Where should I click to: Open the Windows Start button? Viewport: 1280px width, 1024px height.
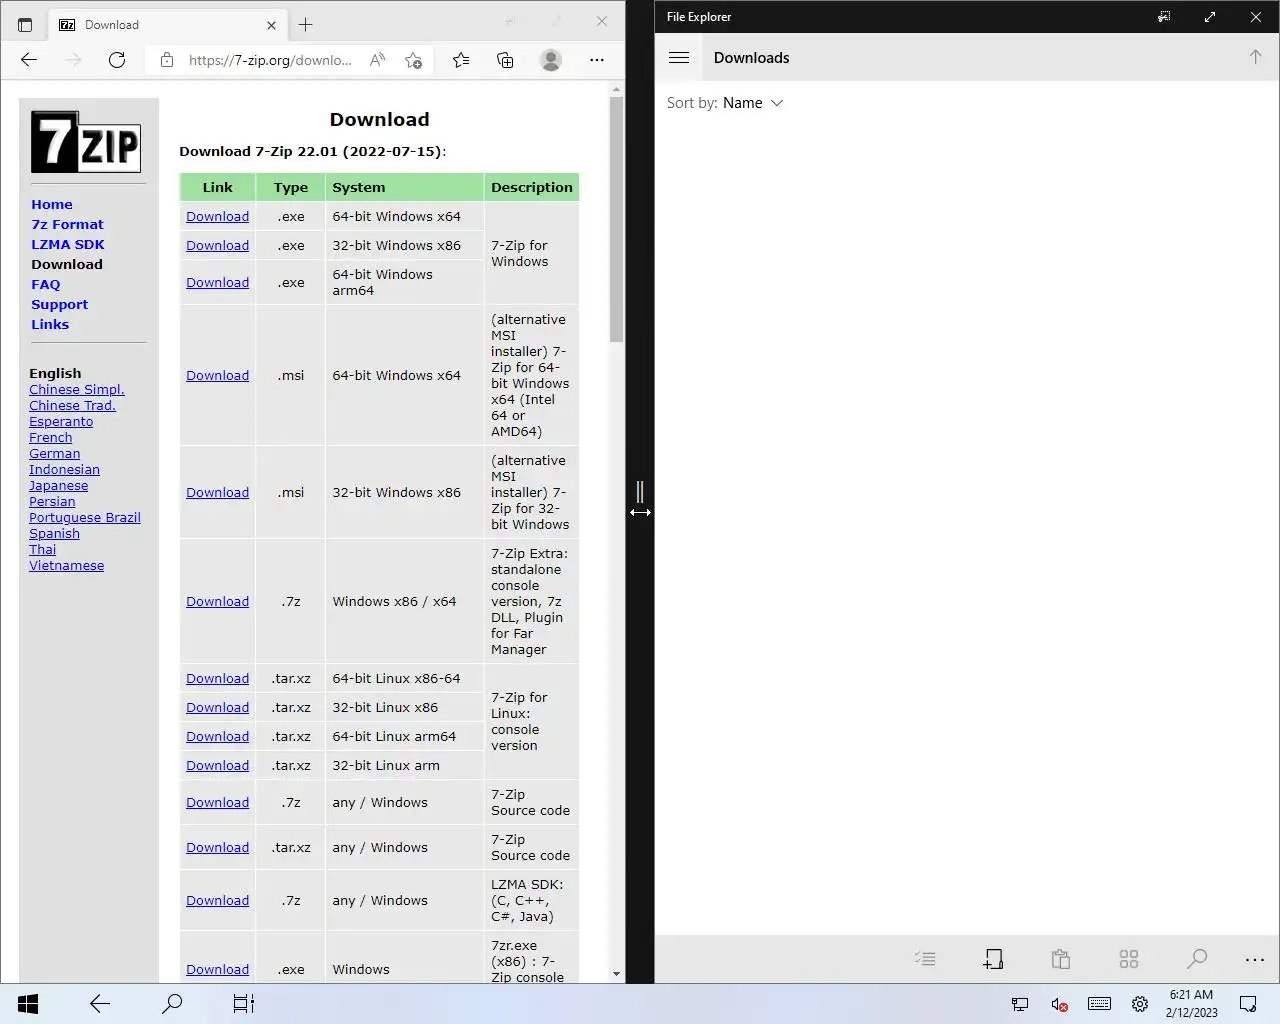[28, 1004]
